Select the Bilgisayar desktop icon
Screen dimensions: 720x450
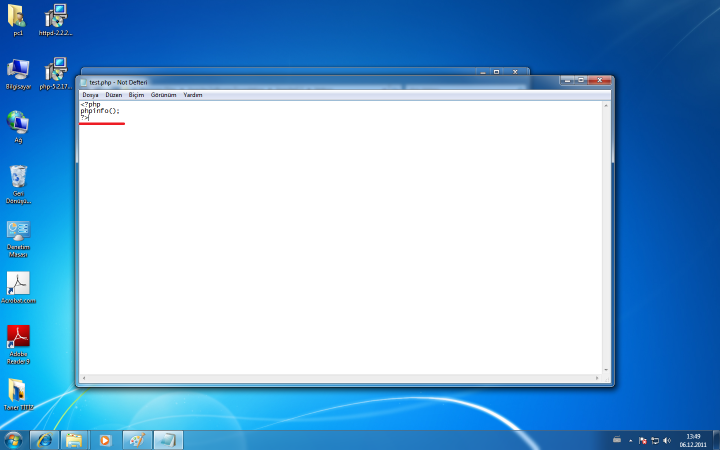pyautogui.click(x=18, y=71)
